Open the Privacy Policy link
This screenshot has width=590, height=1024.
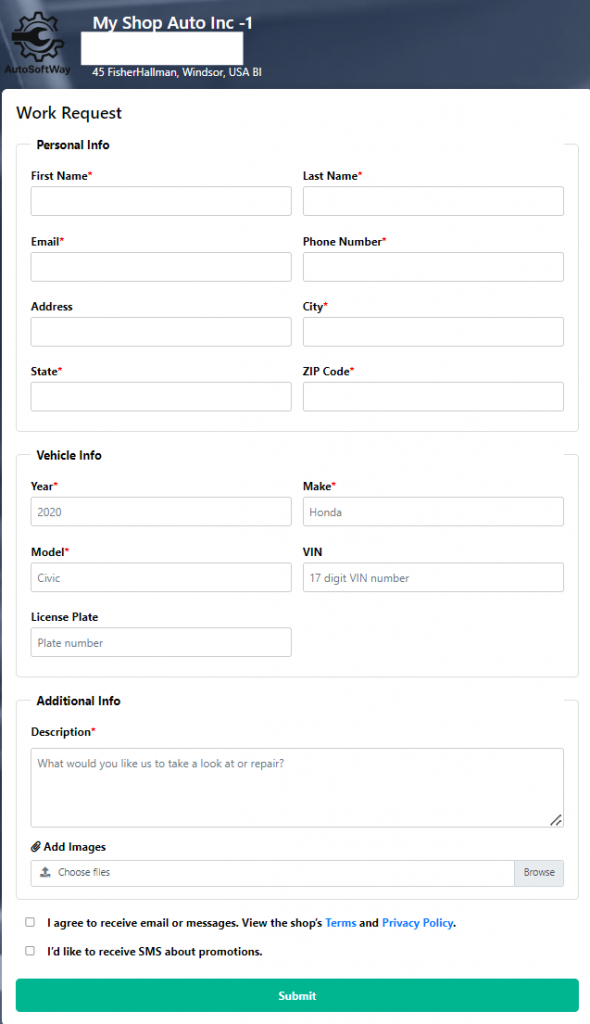[x=418, y=923]
